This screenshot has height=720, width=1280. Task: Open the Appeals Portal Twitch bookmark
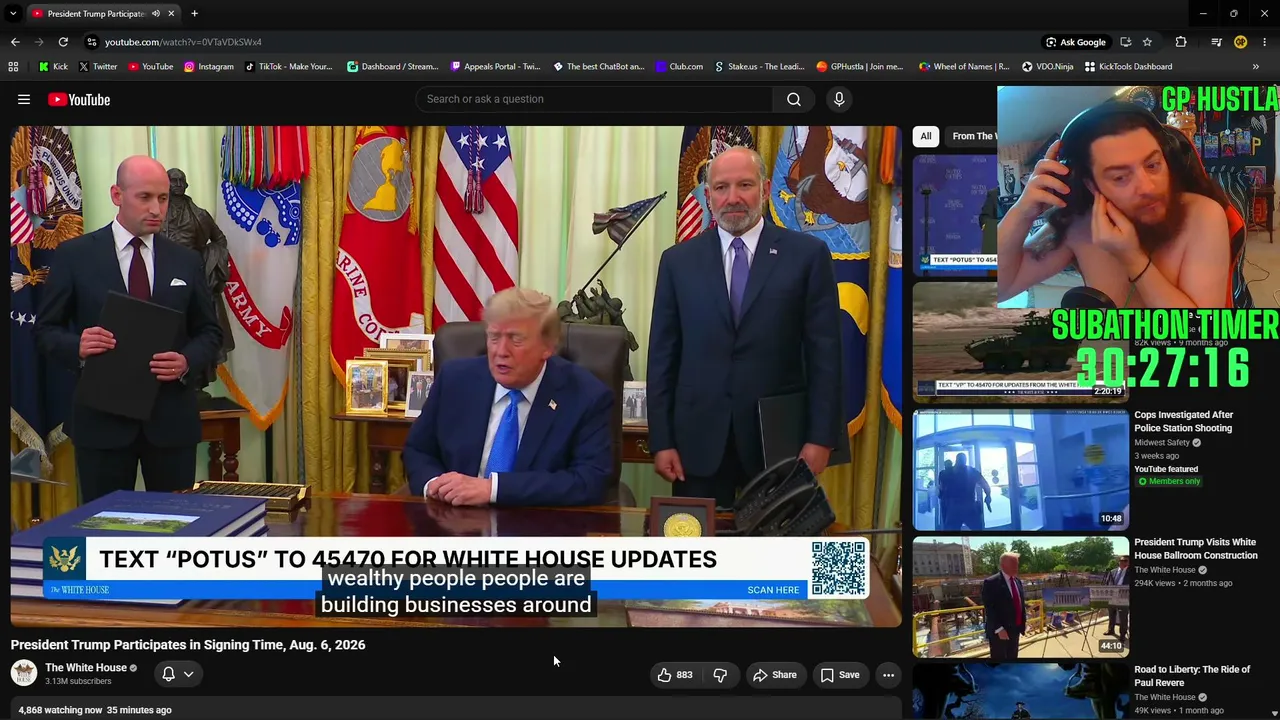495,67
